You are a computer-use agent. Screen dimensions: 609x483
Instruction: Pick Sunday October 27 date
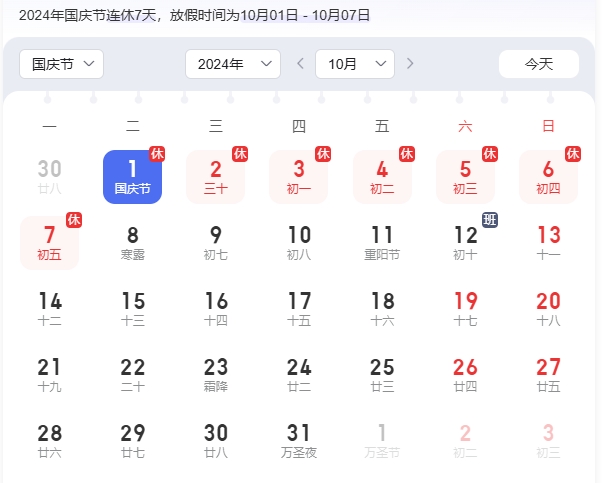[548, 375]
